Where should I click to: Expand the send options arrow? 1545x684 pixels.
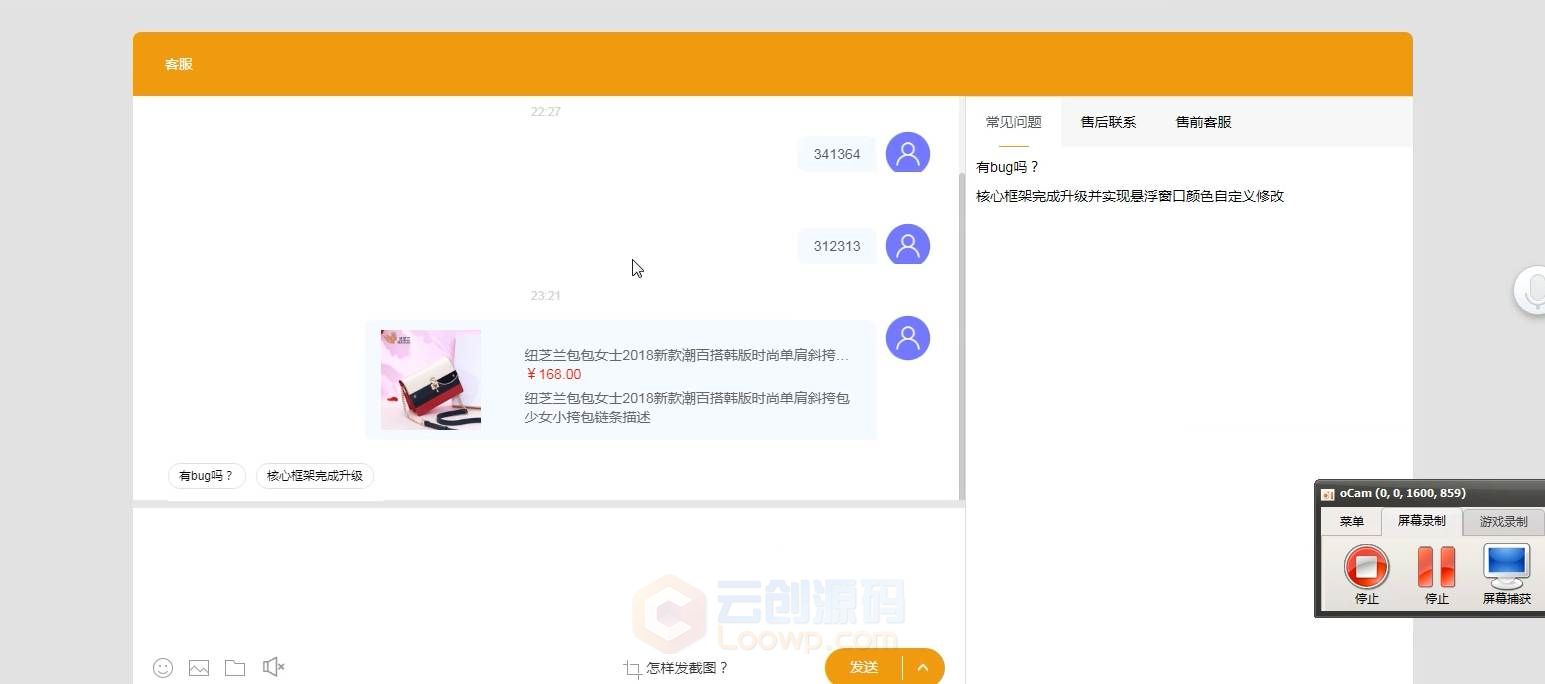point(924,667)
